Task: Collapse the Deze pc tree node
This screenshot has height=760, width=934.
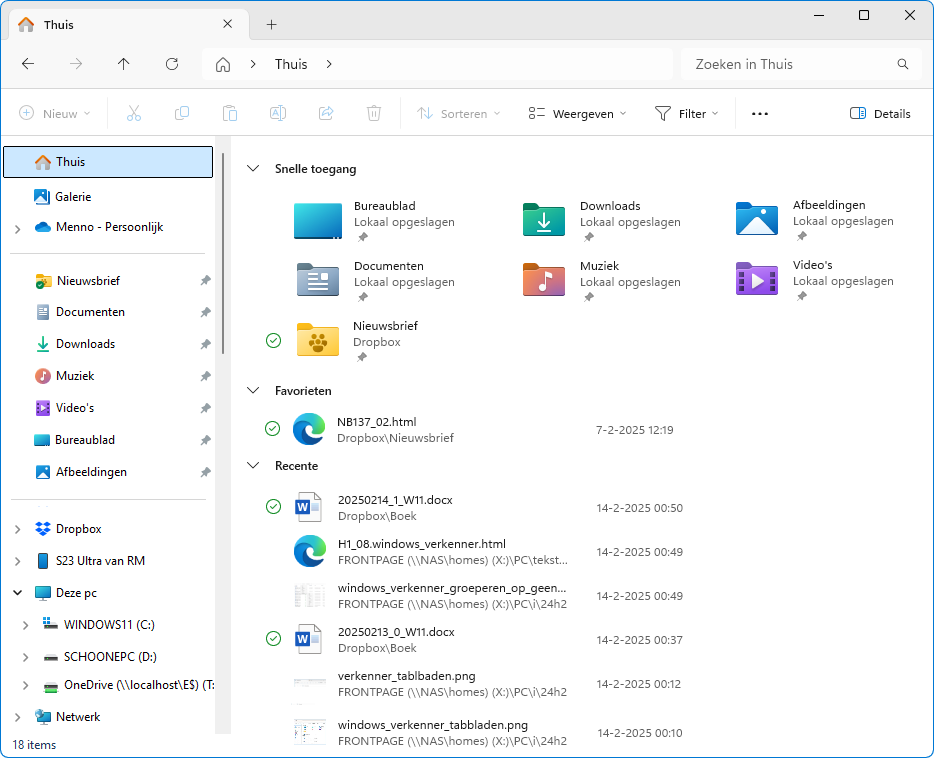Action: pos(18,593)
